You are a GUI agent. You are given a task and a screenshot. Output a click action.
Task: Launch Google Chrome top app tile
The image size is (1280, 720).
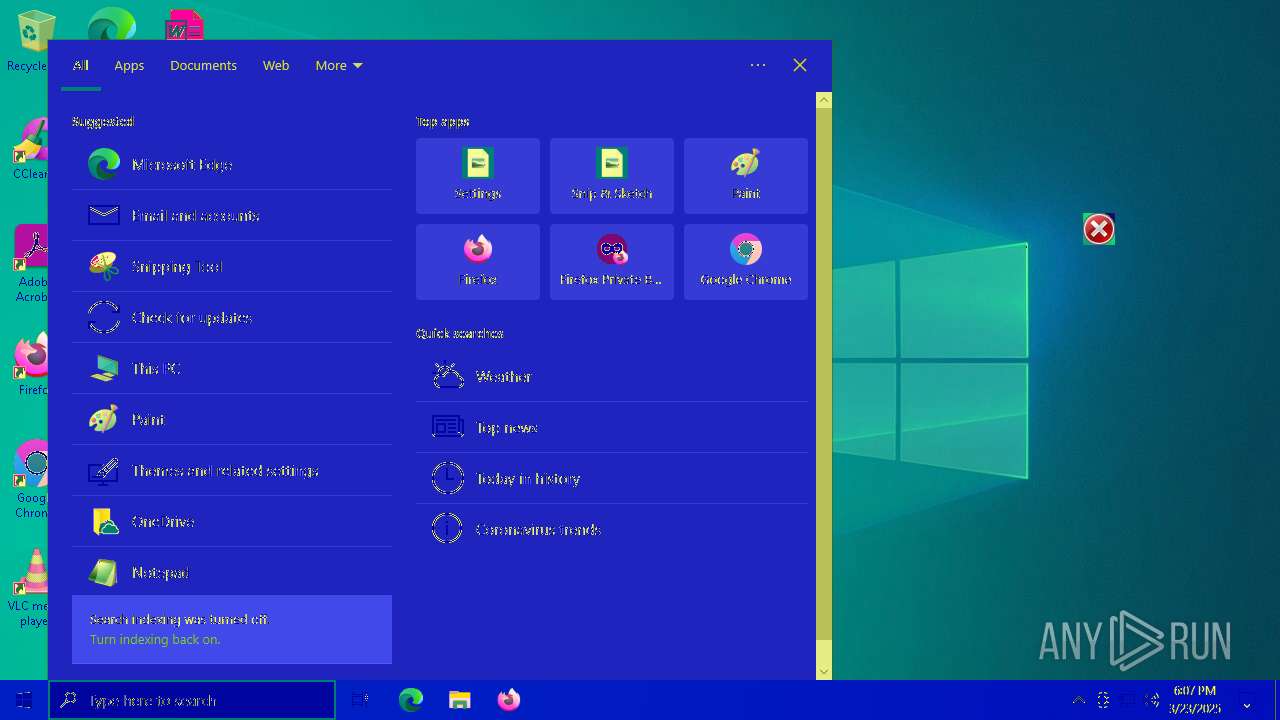click(746, 262)
